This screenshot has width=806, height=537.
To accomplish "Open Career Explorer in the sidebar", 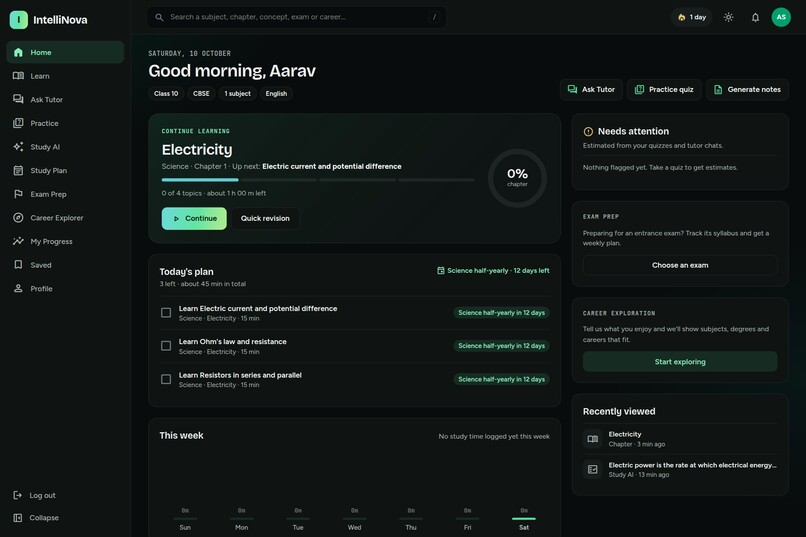I will [65, 218].
